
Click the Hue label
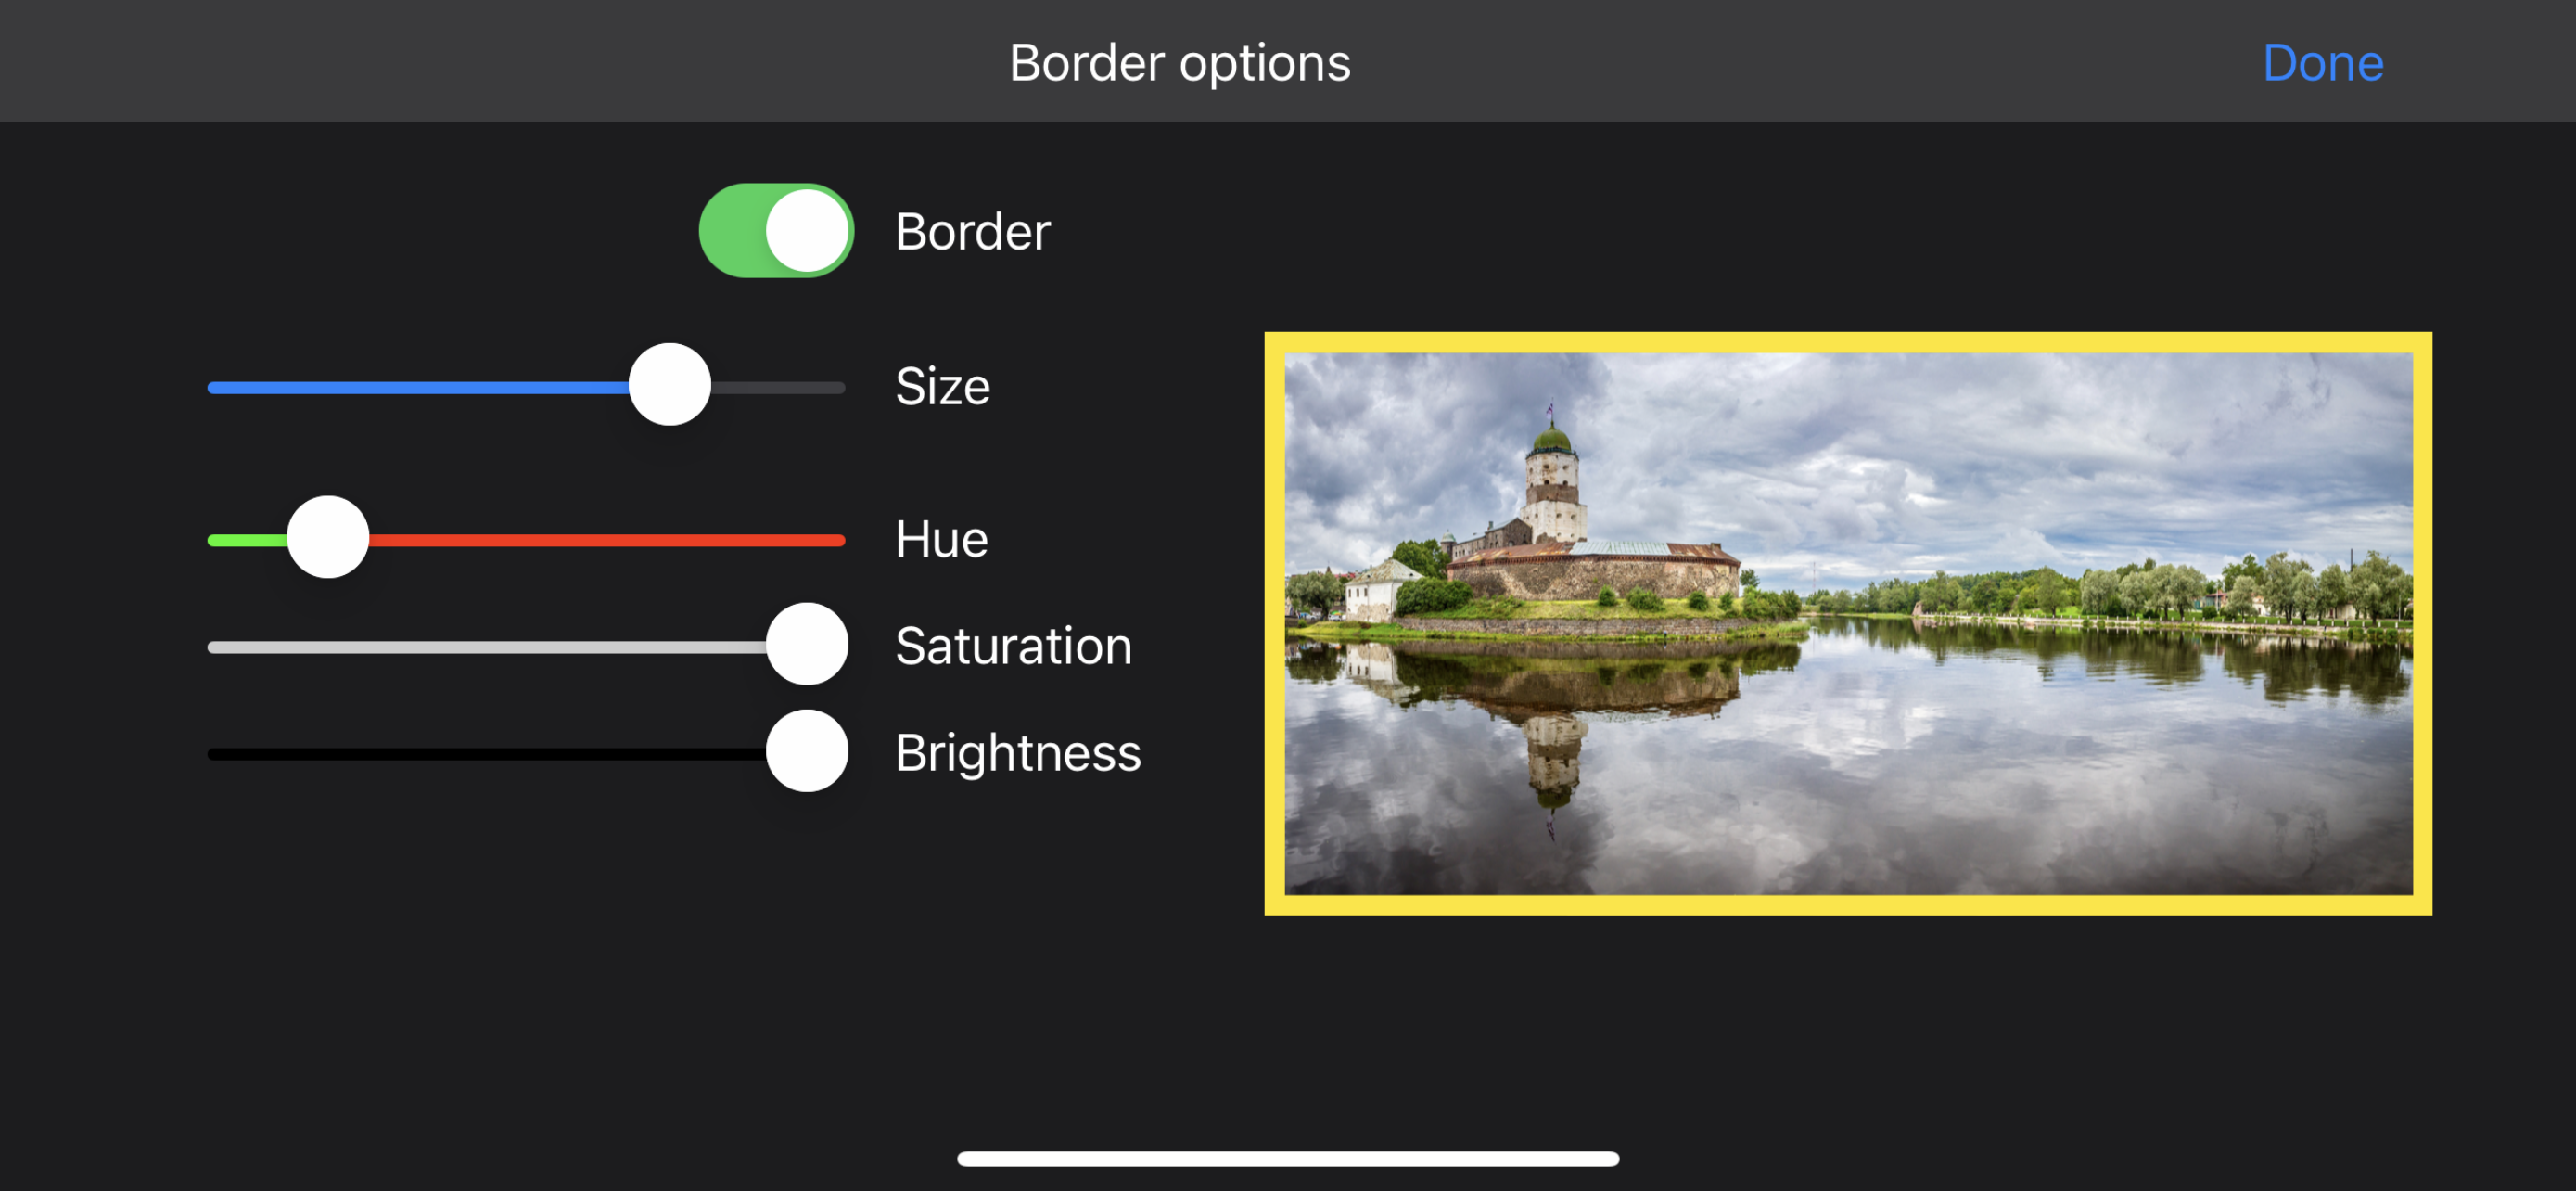941,539
